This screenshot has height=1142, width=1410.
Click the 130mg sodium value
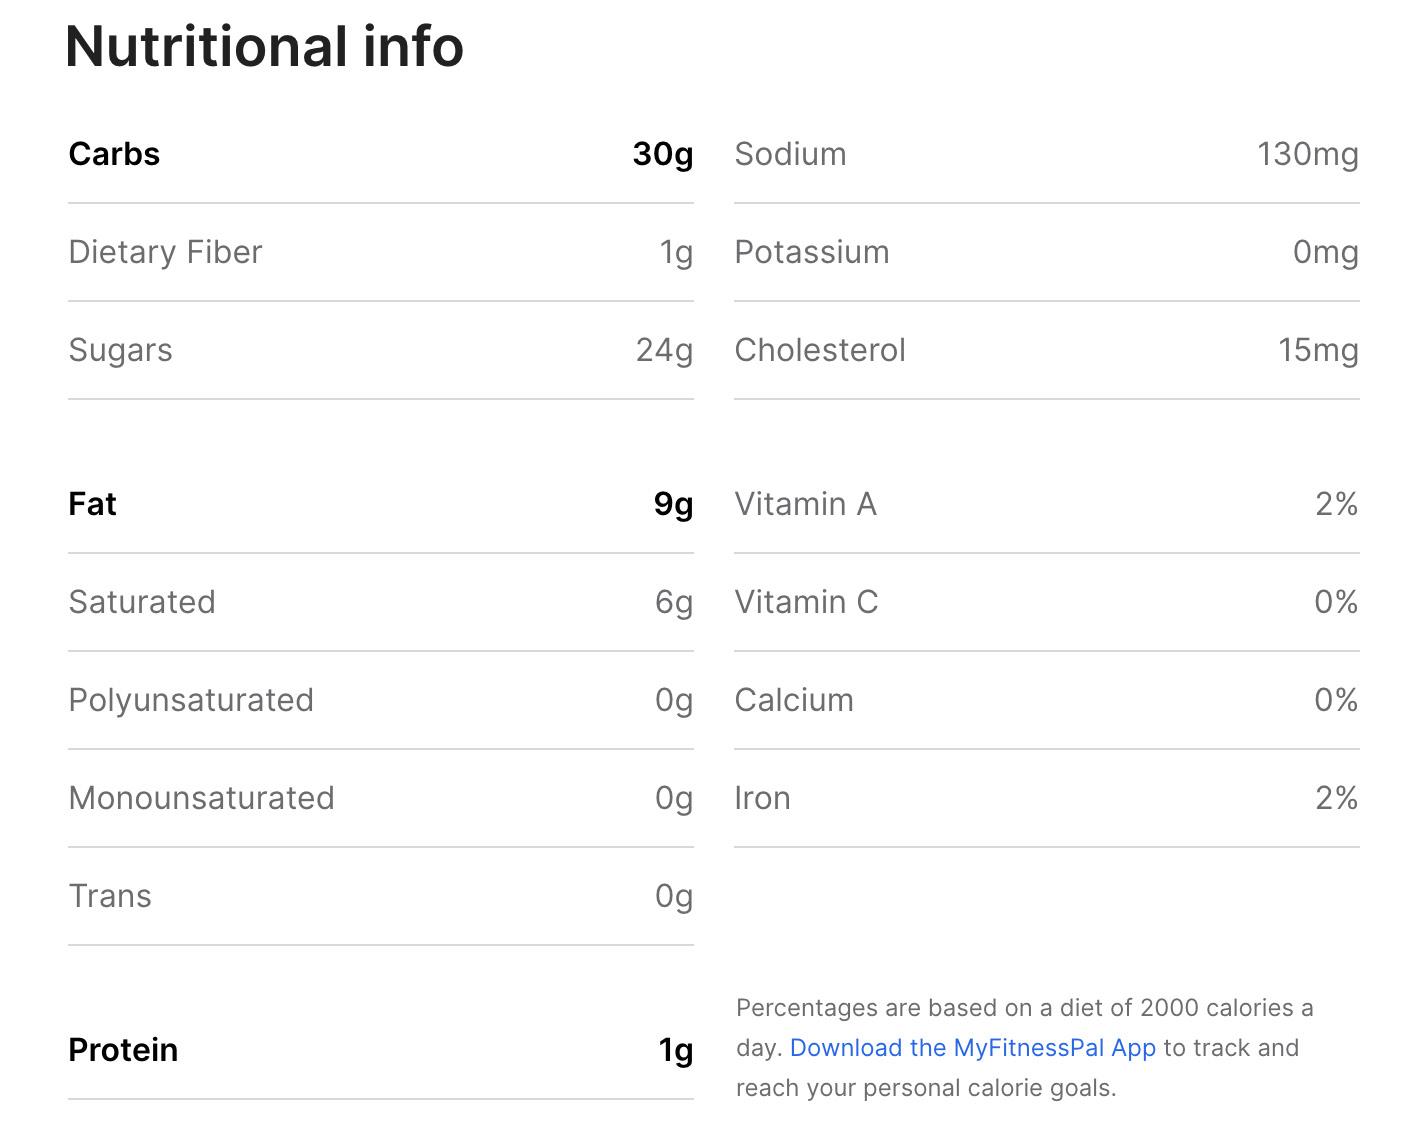1307,154
